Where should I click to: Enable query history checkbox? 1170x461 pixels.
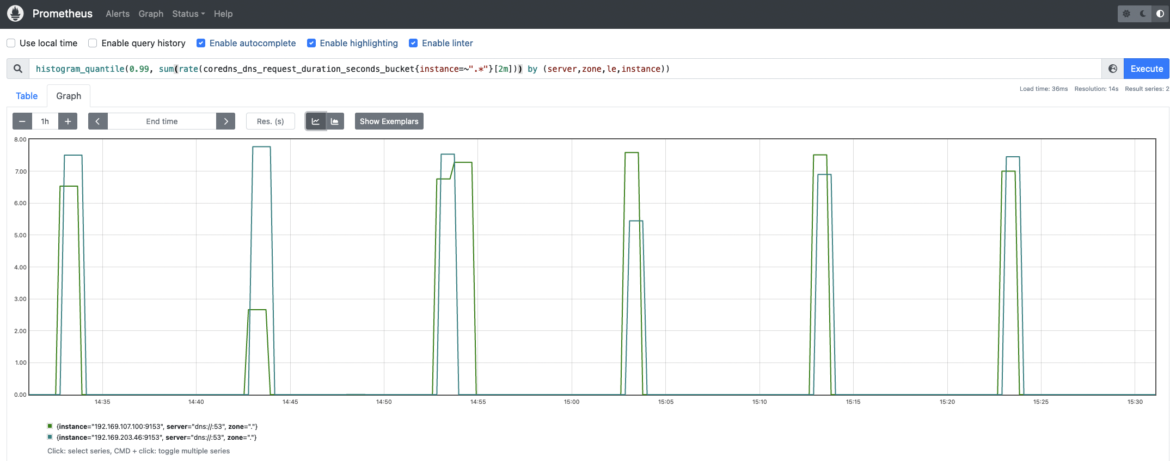pos(93,43)
